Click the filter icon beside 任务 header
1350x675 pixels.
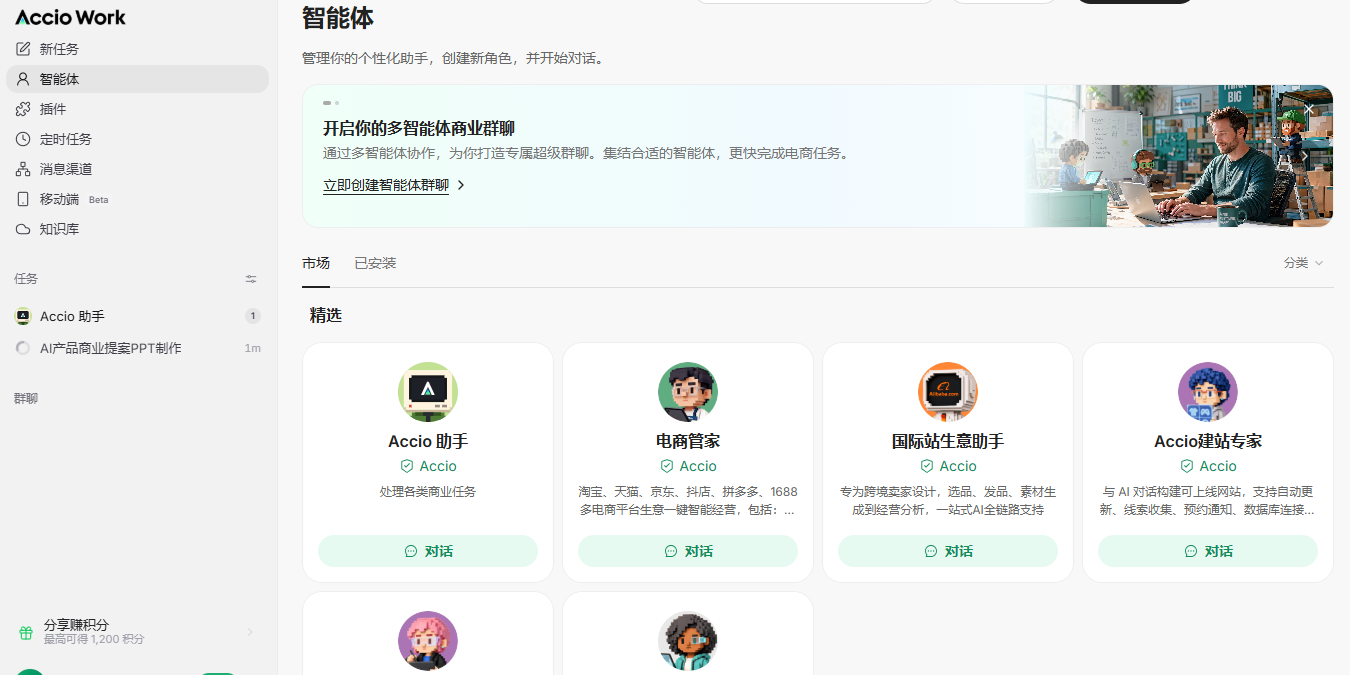coord(251,279)
